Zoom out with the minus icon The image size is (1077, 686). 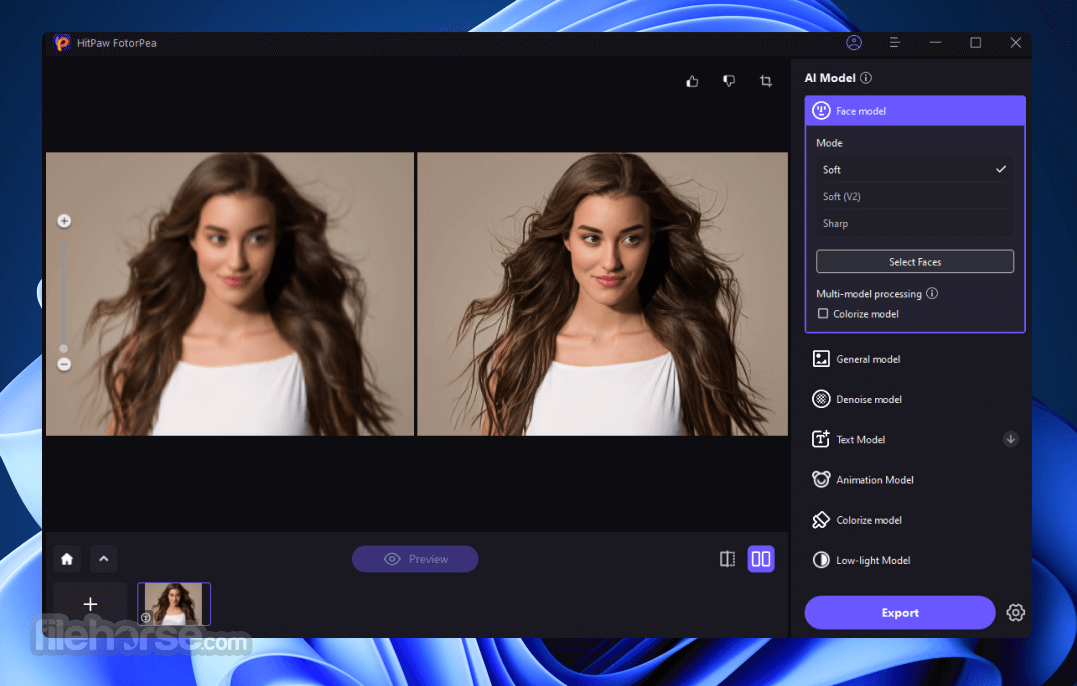[x=64, y=365]
